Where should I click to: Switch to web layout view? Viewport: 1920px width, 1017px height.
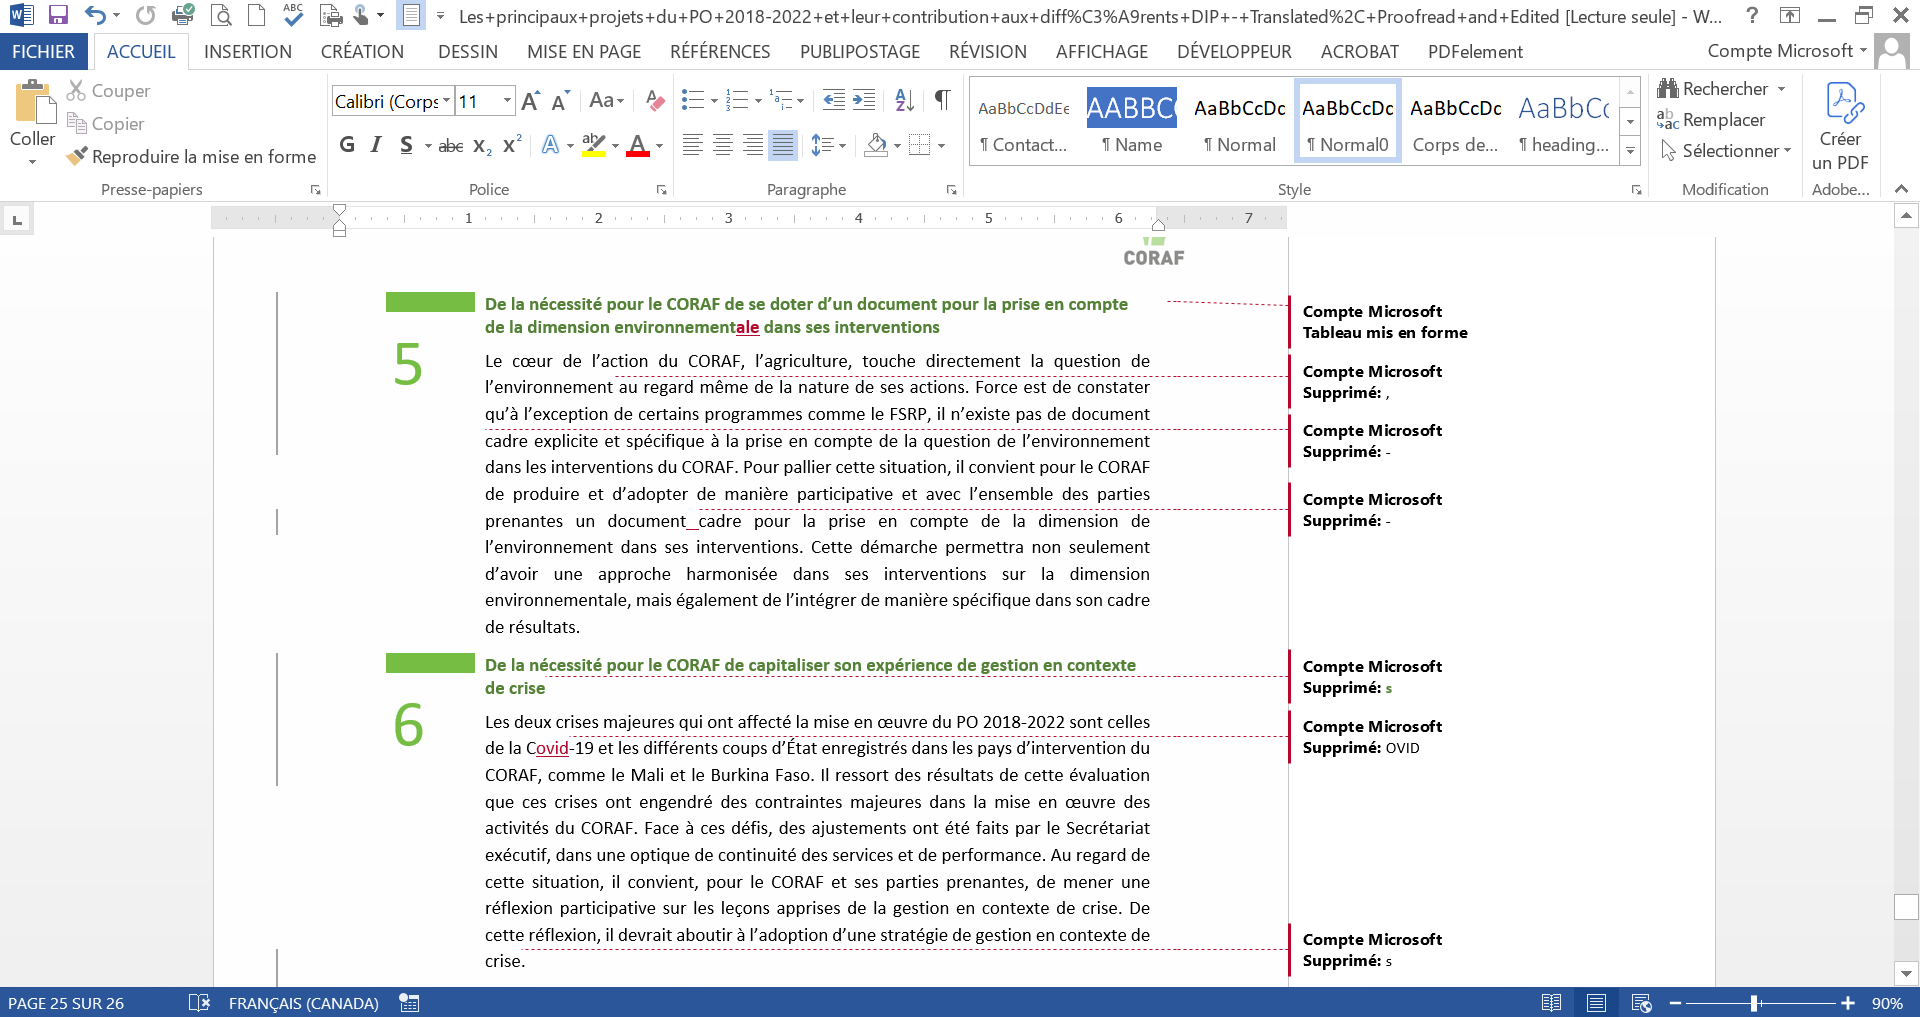pos(1641,1003)
